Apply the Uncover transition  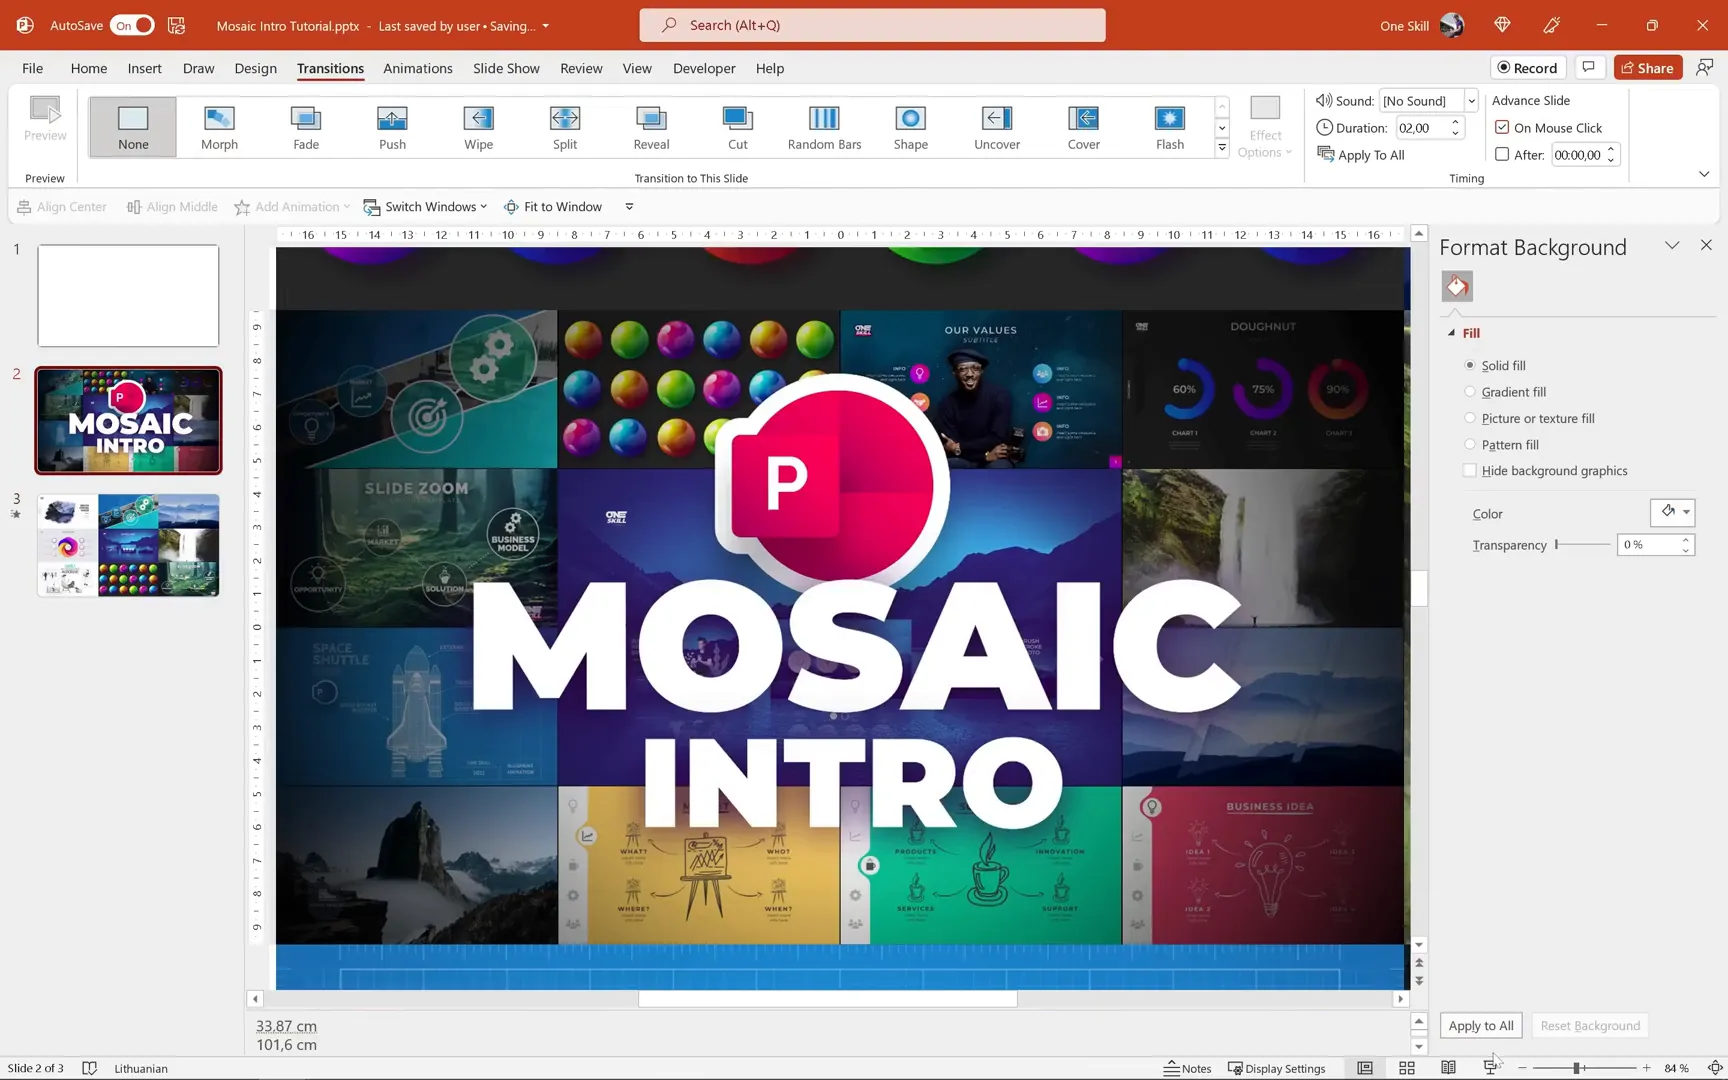click(x=997, y=127)
